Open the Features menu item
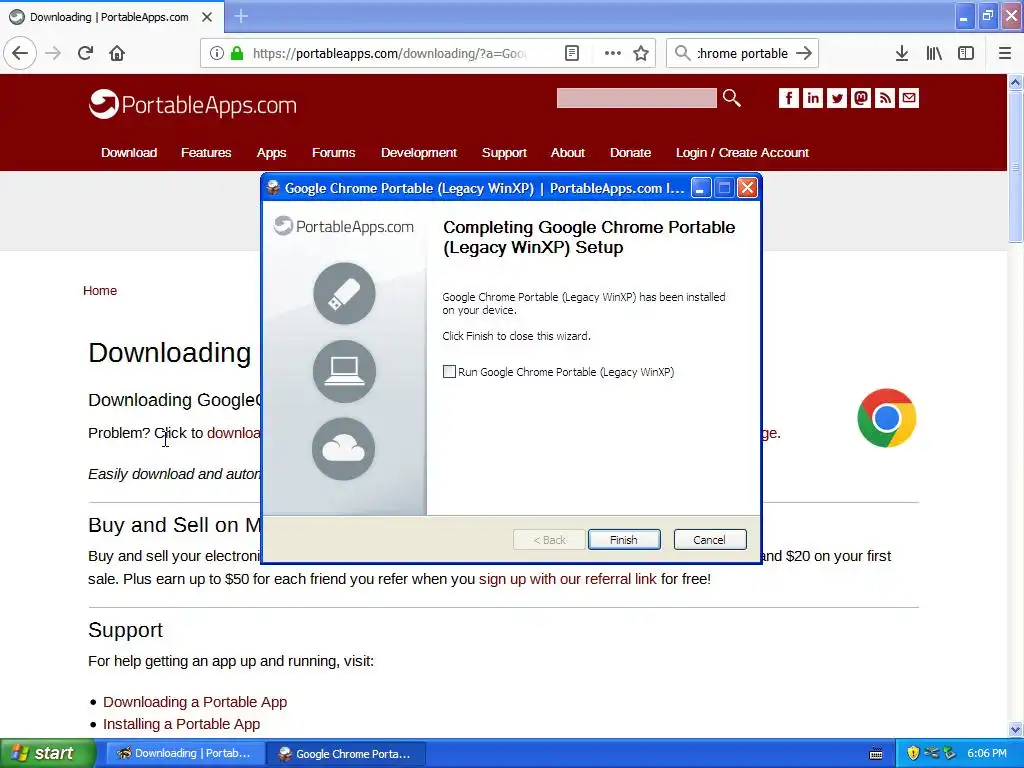Viewport: 1024px width, 768px height. tap(206, 152)
